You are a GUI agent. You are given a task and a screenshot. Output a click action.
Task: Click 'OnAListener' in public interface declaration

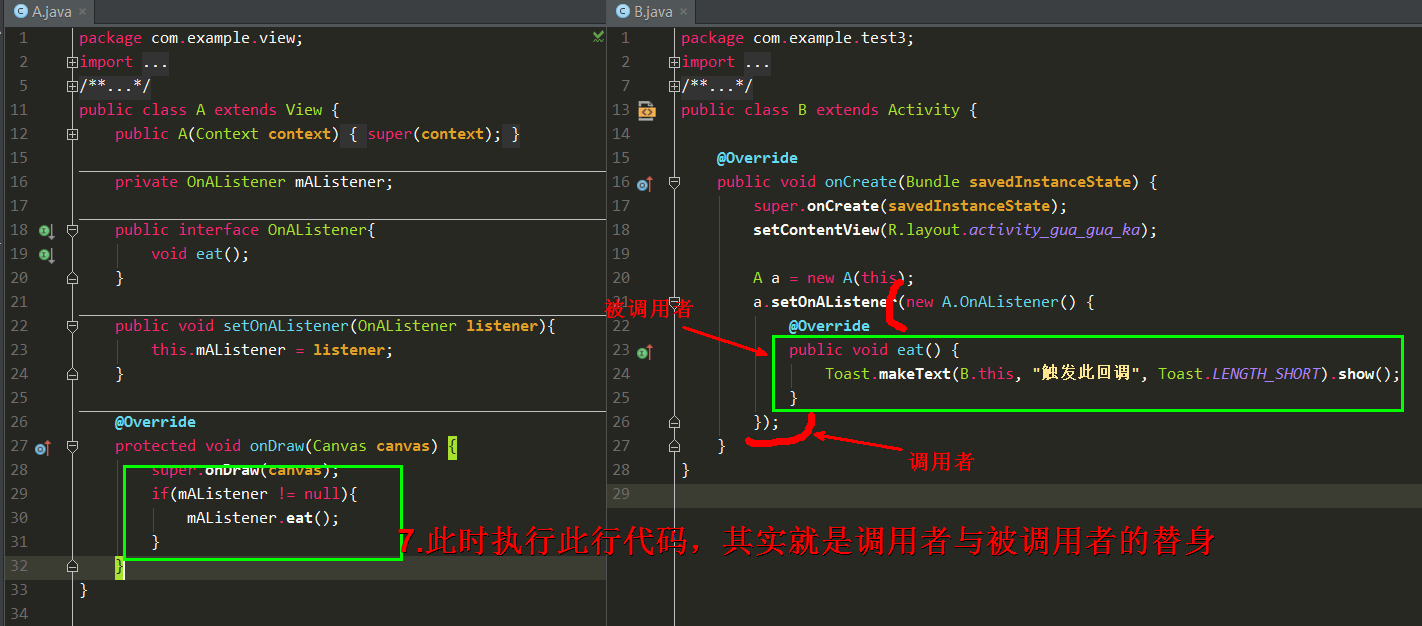coord(316,230)
